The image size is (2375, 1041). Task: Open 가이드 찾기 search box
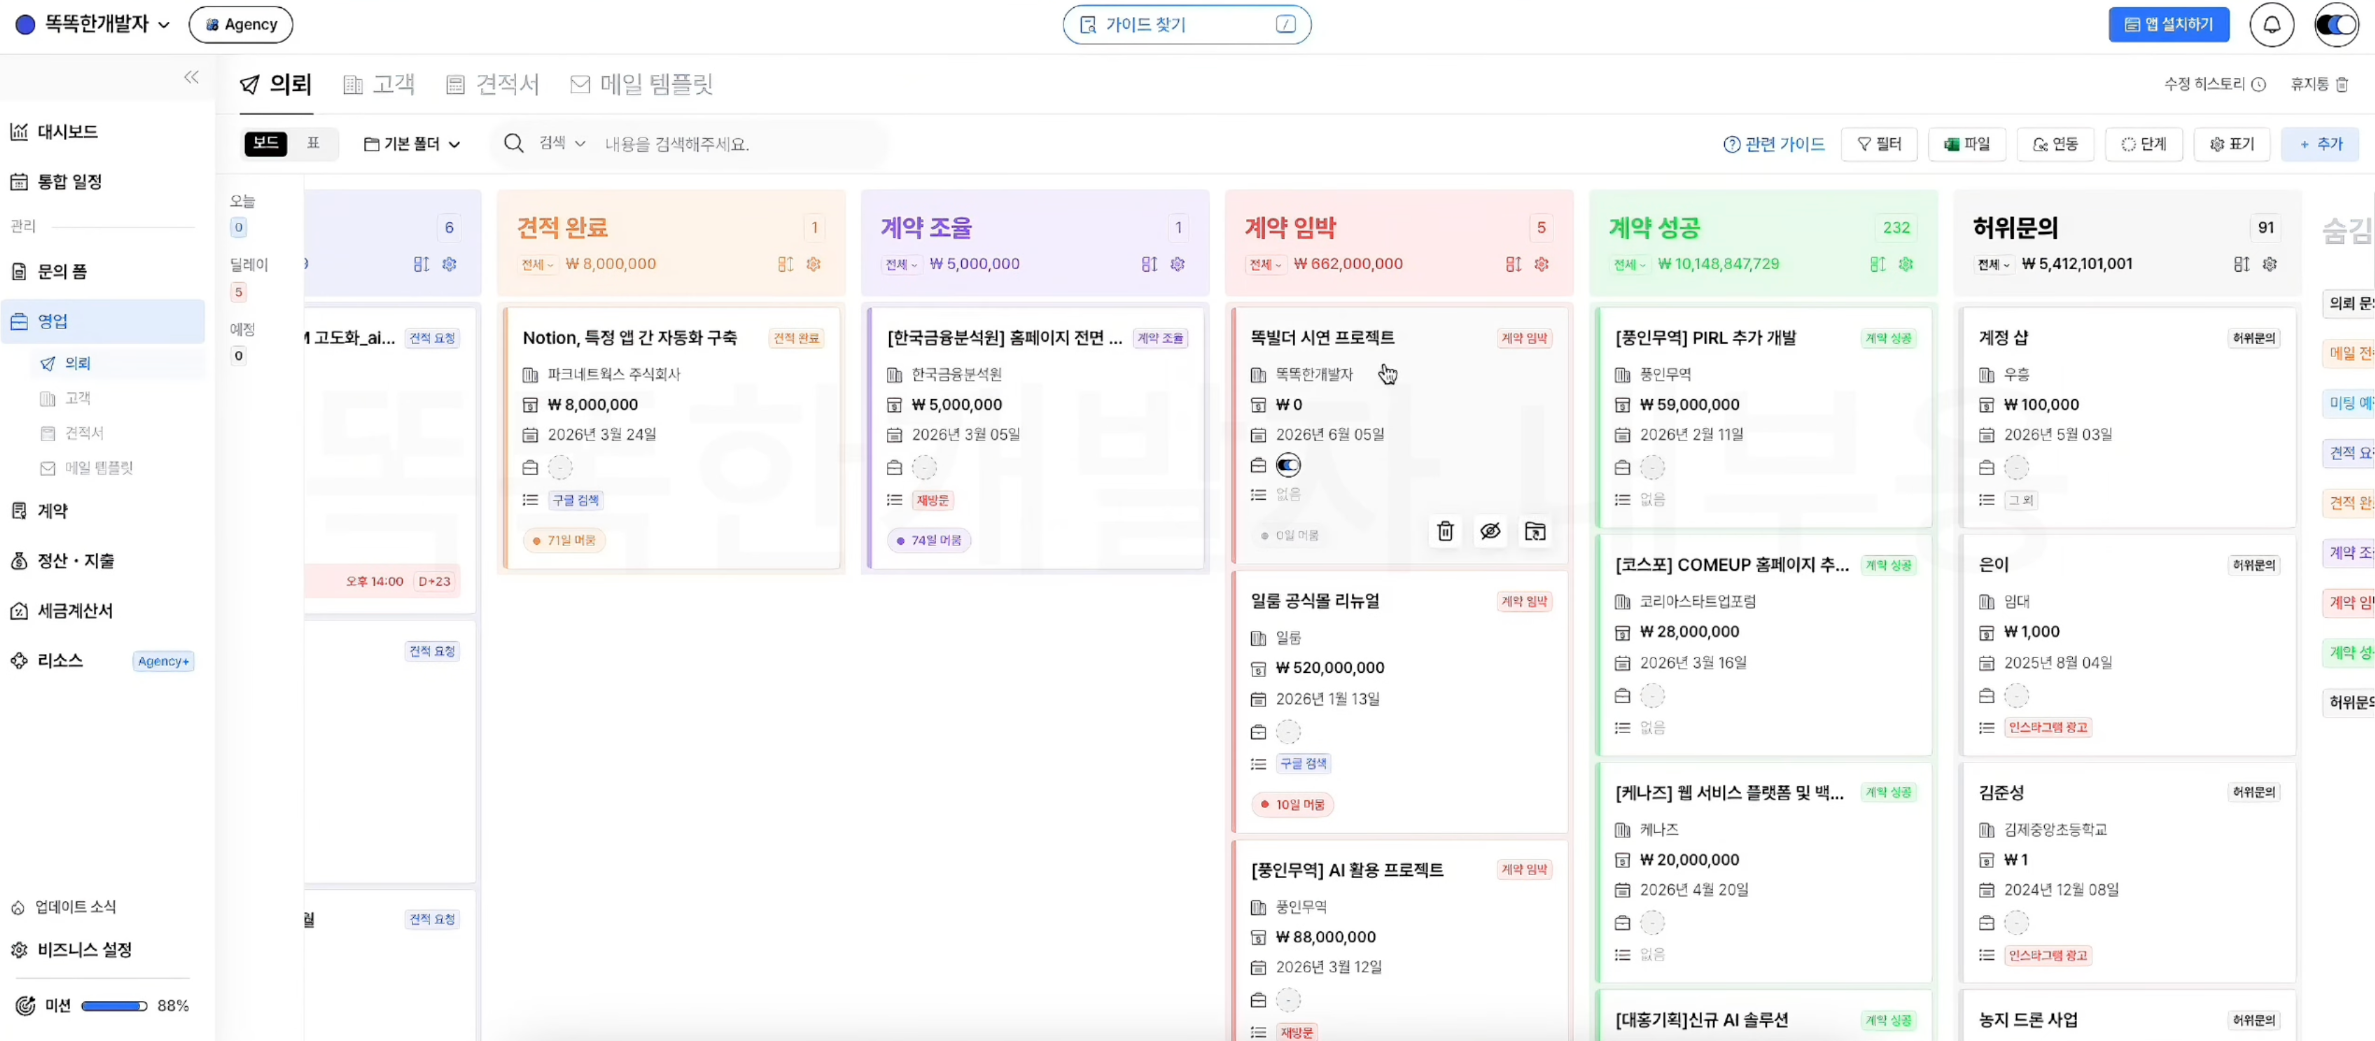click(1187, 25)
